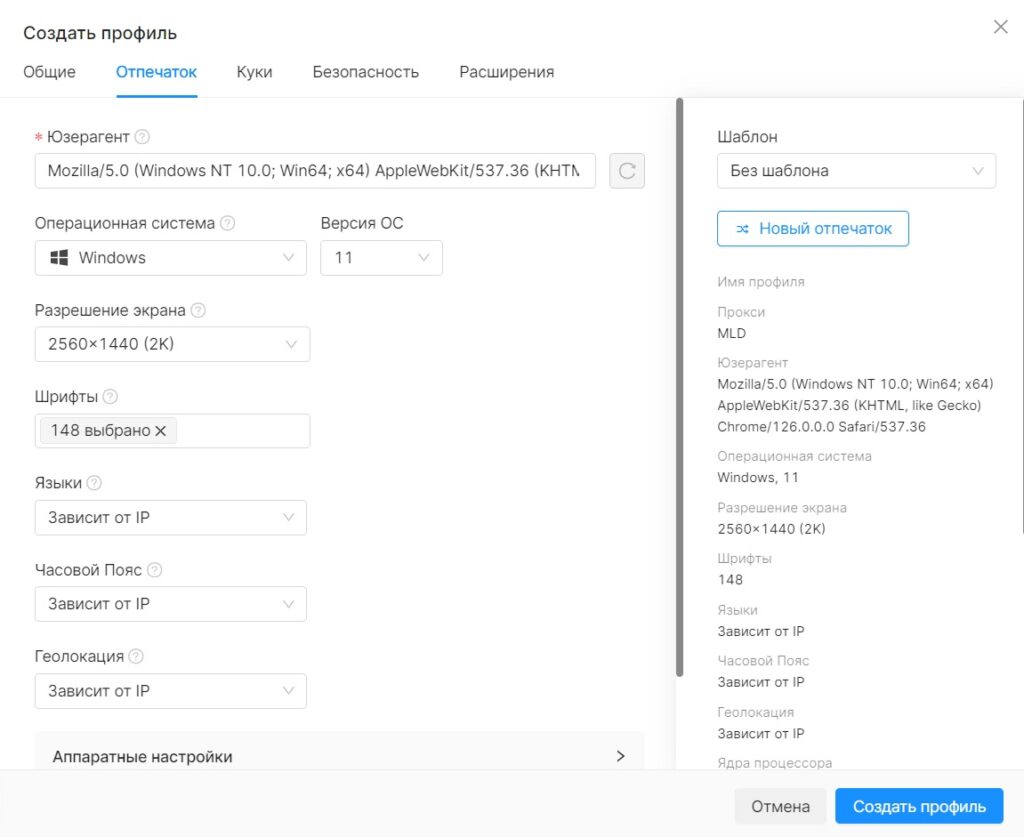Click into the Юзерагент input field
Image resolution: width=1024 pixels, height=837 pixels.
(x=315, y=171)
